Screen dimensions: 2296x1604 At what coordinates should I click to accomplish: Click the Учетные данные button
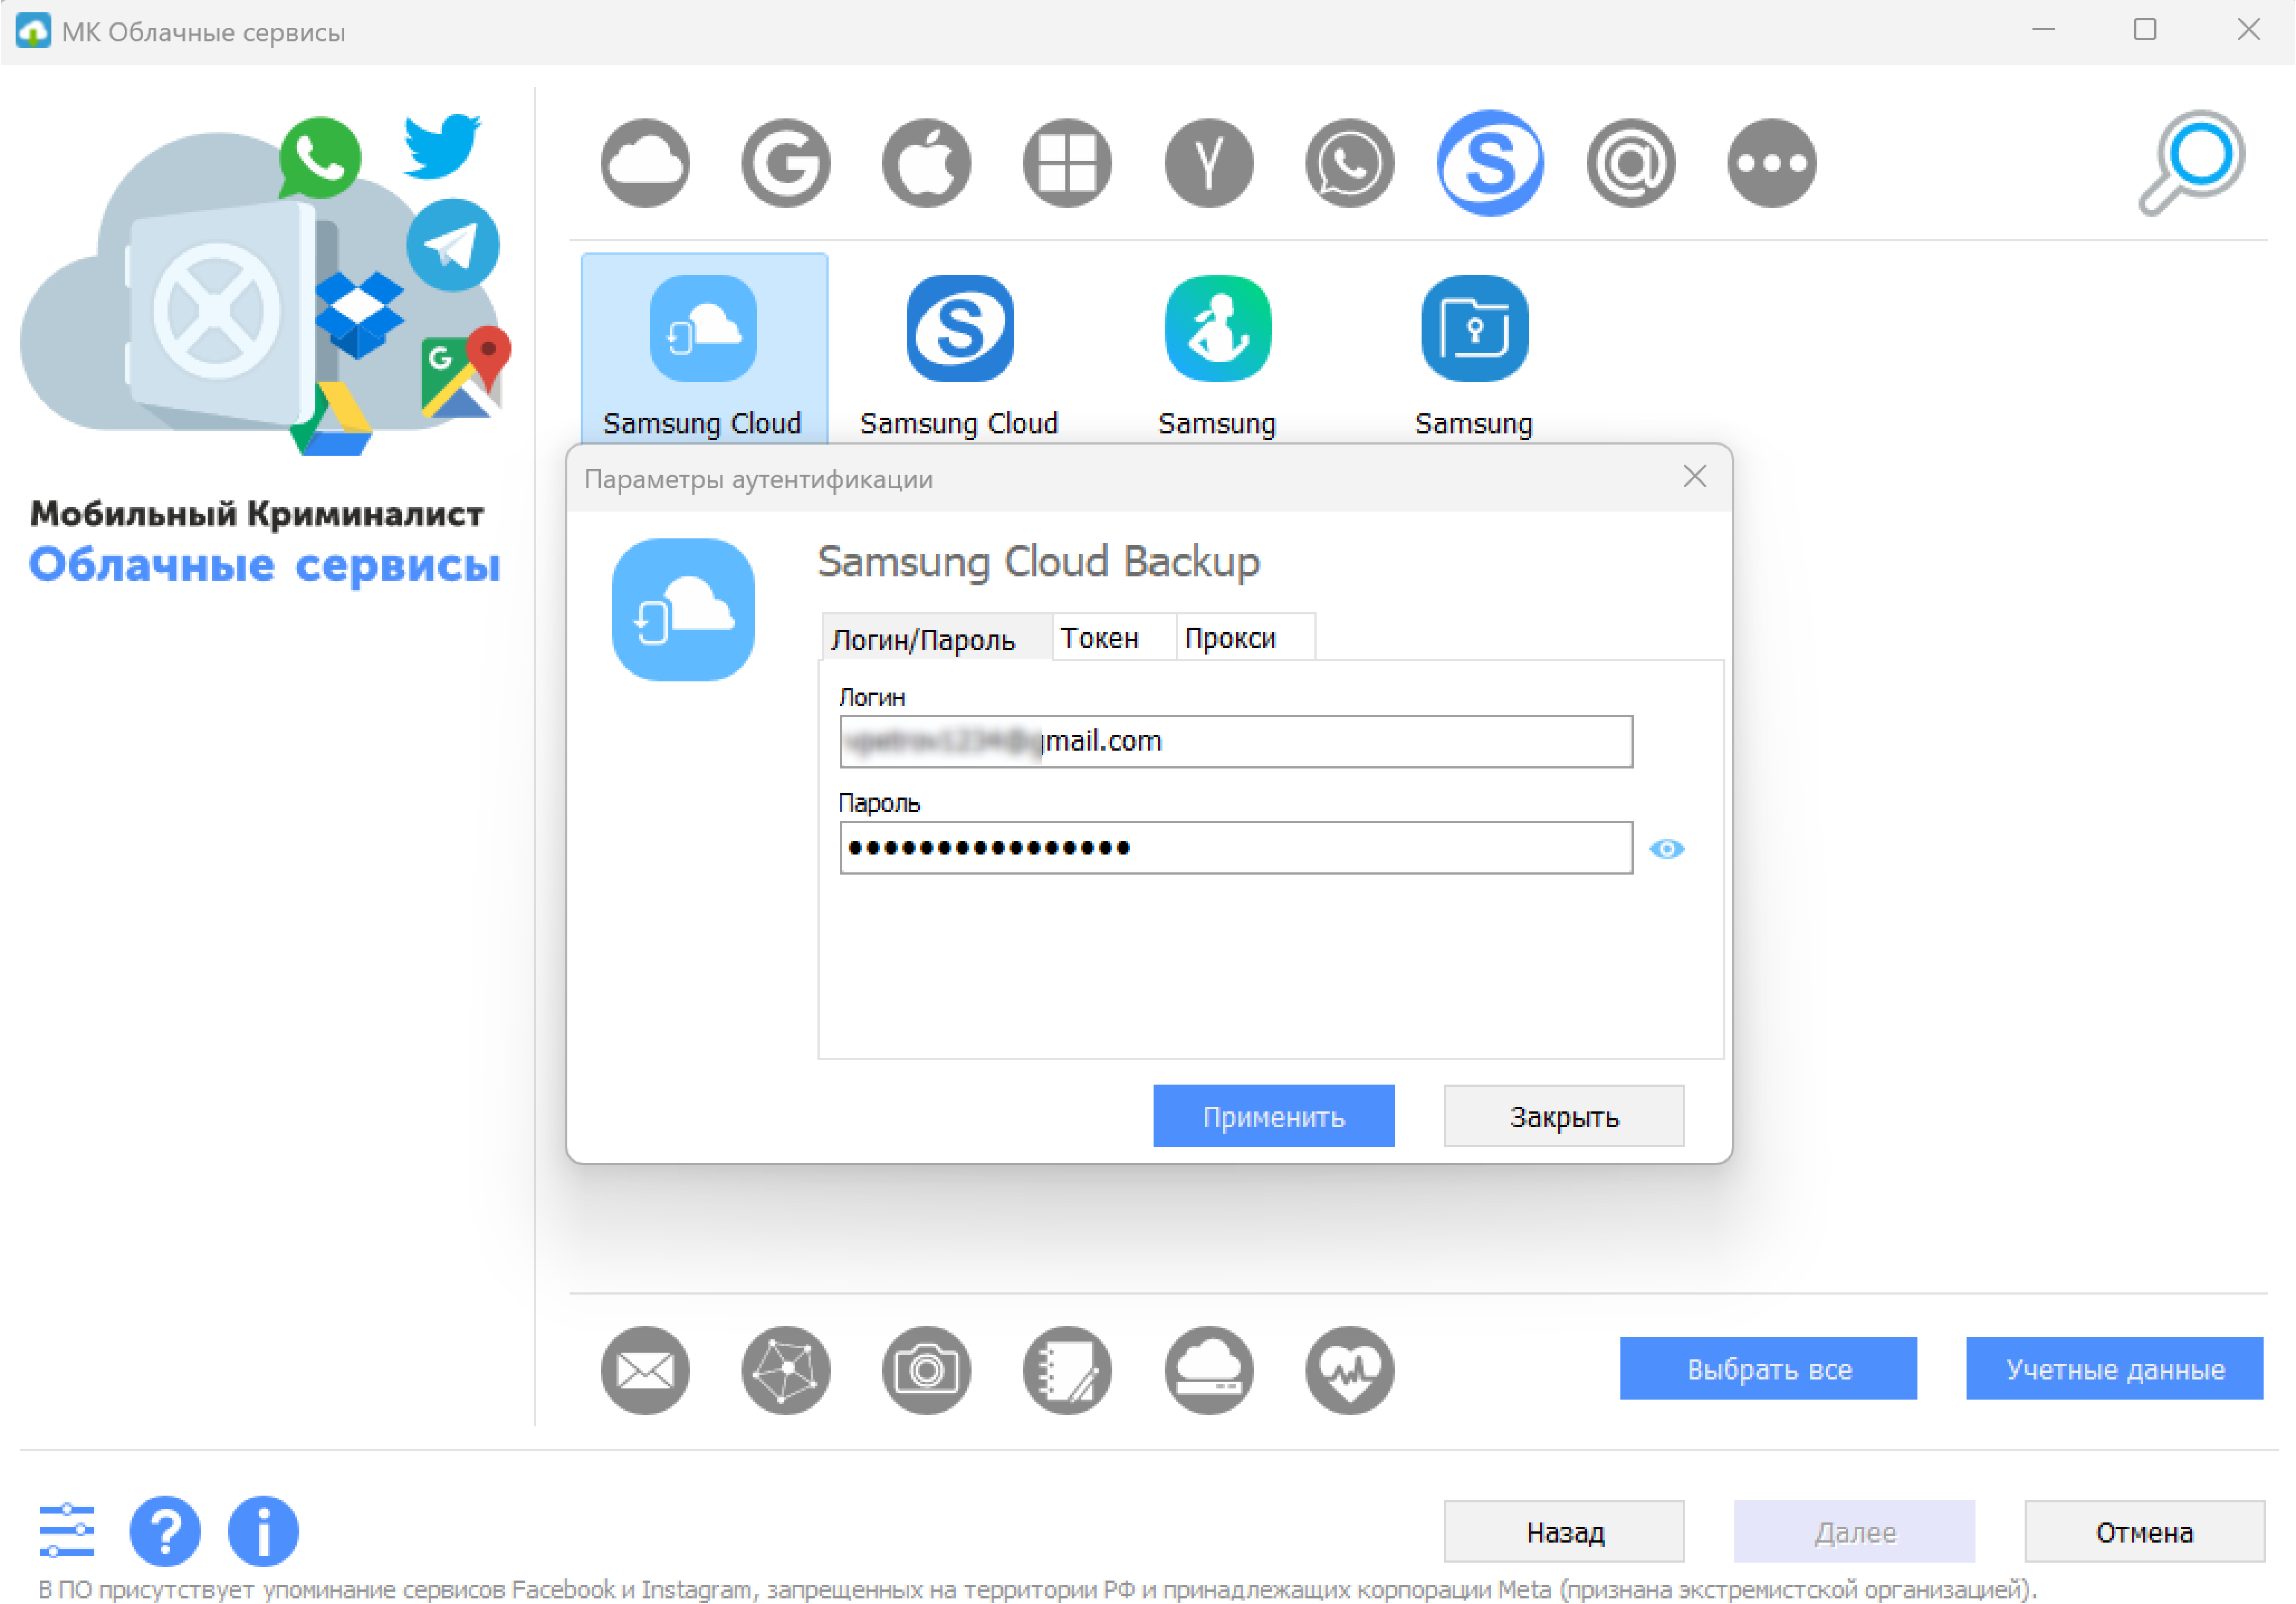[x=2115, y=1369]
